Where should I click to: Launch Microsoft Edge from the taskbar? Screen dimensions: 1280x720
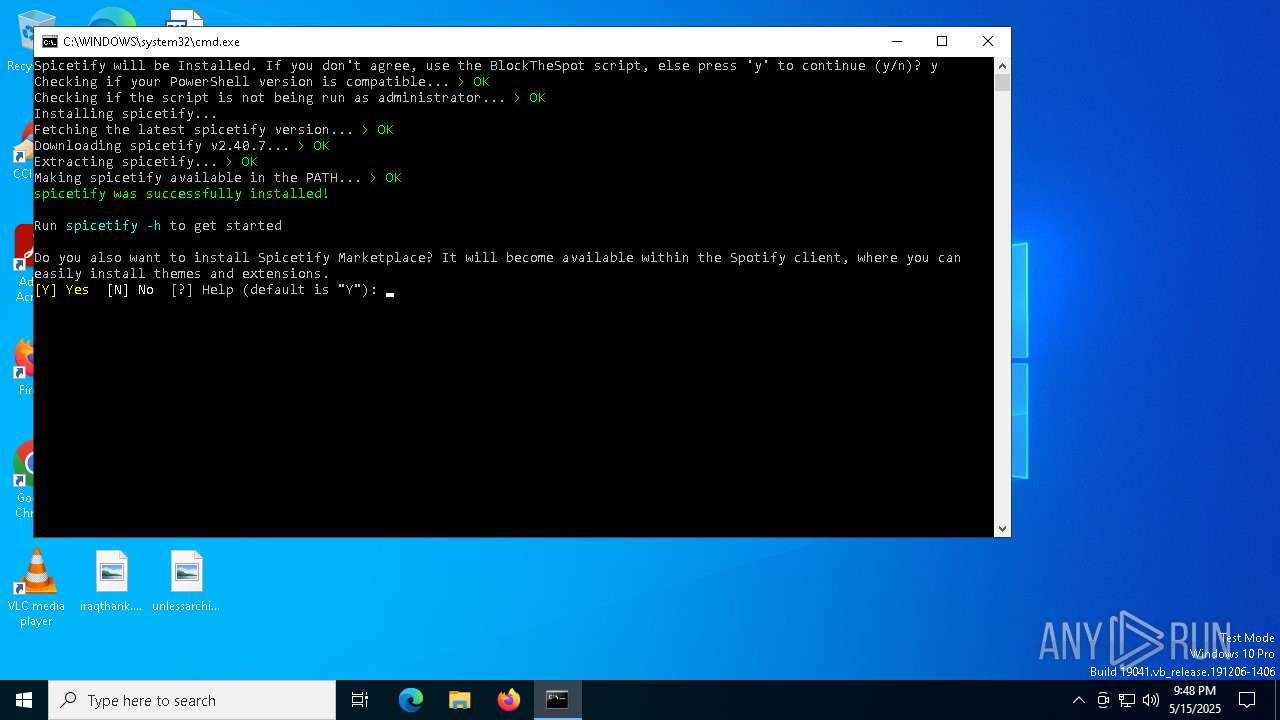pyautogui.click(x=411, y=700)
